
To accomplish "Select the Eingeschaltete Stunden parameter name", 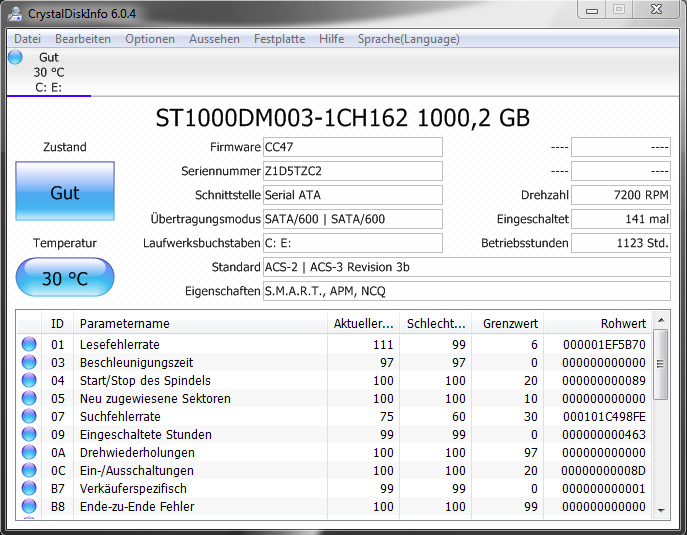I will pos(145,434).
